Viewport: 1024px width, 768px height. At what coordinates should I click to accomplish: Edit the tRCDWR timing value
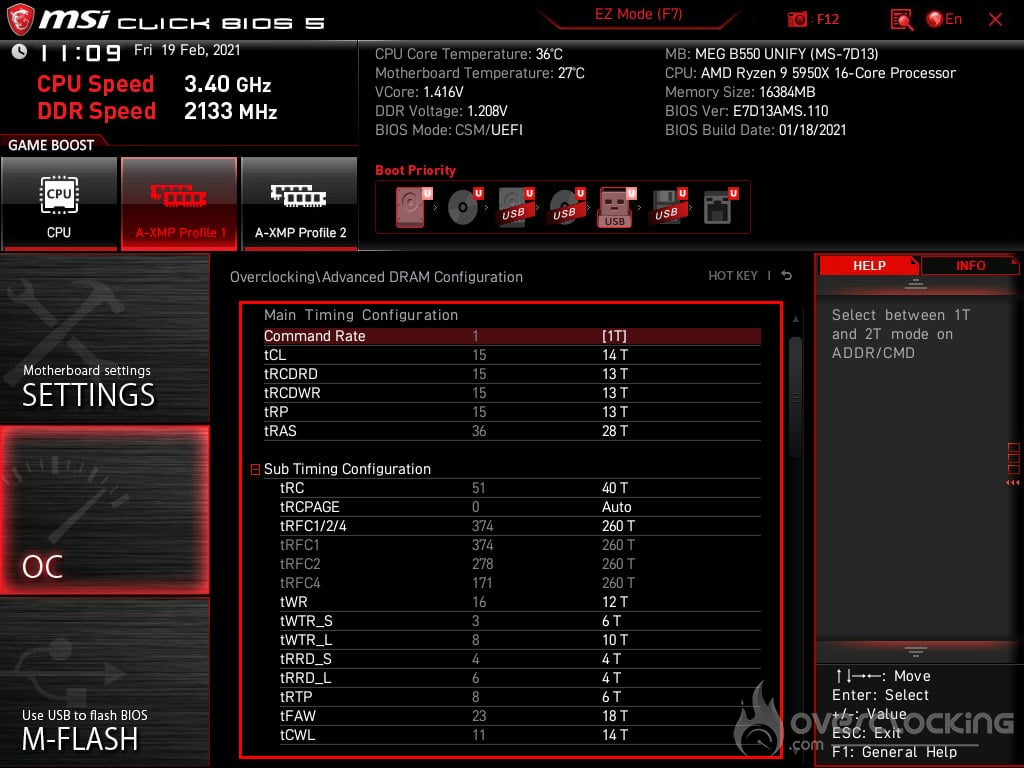615,392
